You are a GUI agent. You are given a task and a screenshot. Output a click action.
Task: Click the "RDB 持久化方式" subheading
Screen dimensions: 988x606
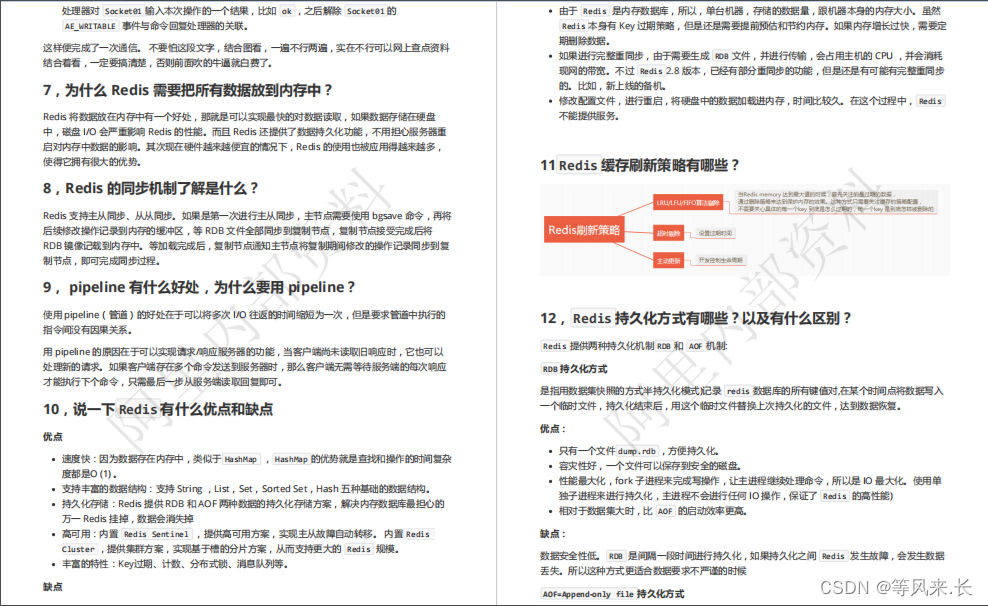(574, 369)
